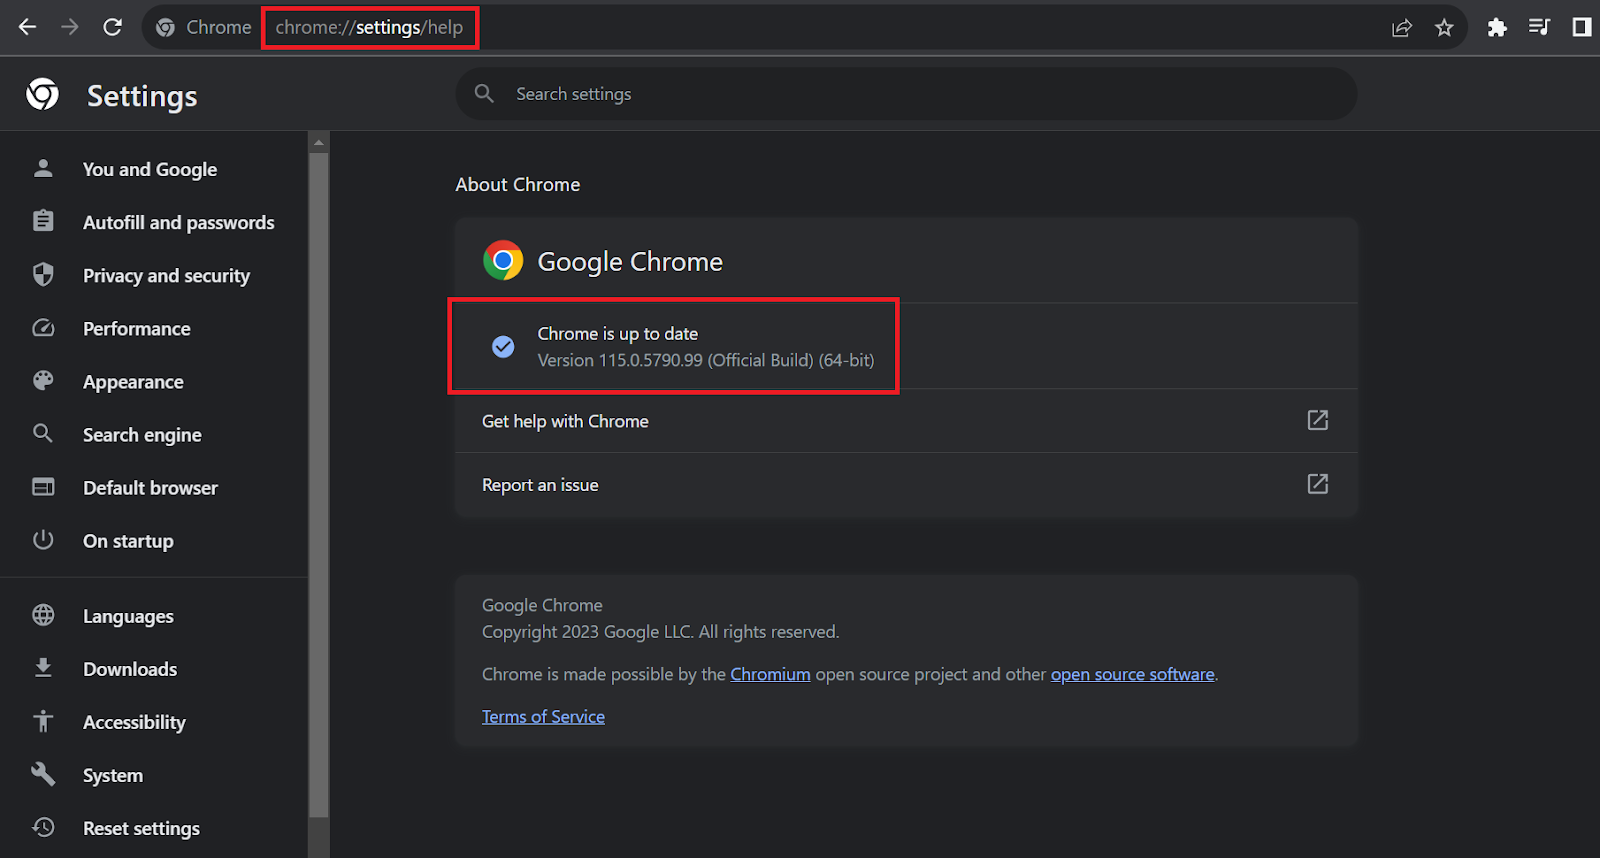The height and width of the screenshot is (858, 1600).
Task: Click the restore clock icon for Reset settings
Action: coord(43,827)
